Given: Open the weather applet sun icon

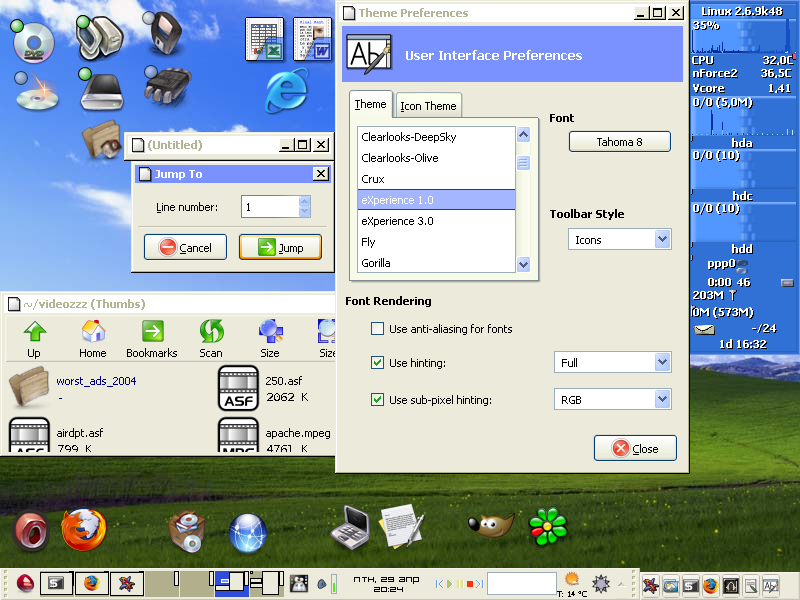Looking at the screenshot, I should tap(572, 580).
